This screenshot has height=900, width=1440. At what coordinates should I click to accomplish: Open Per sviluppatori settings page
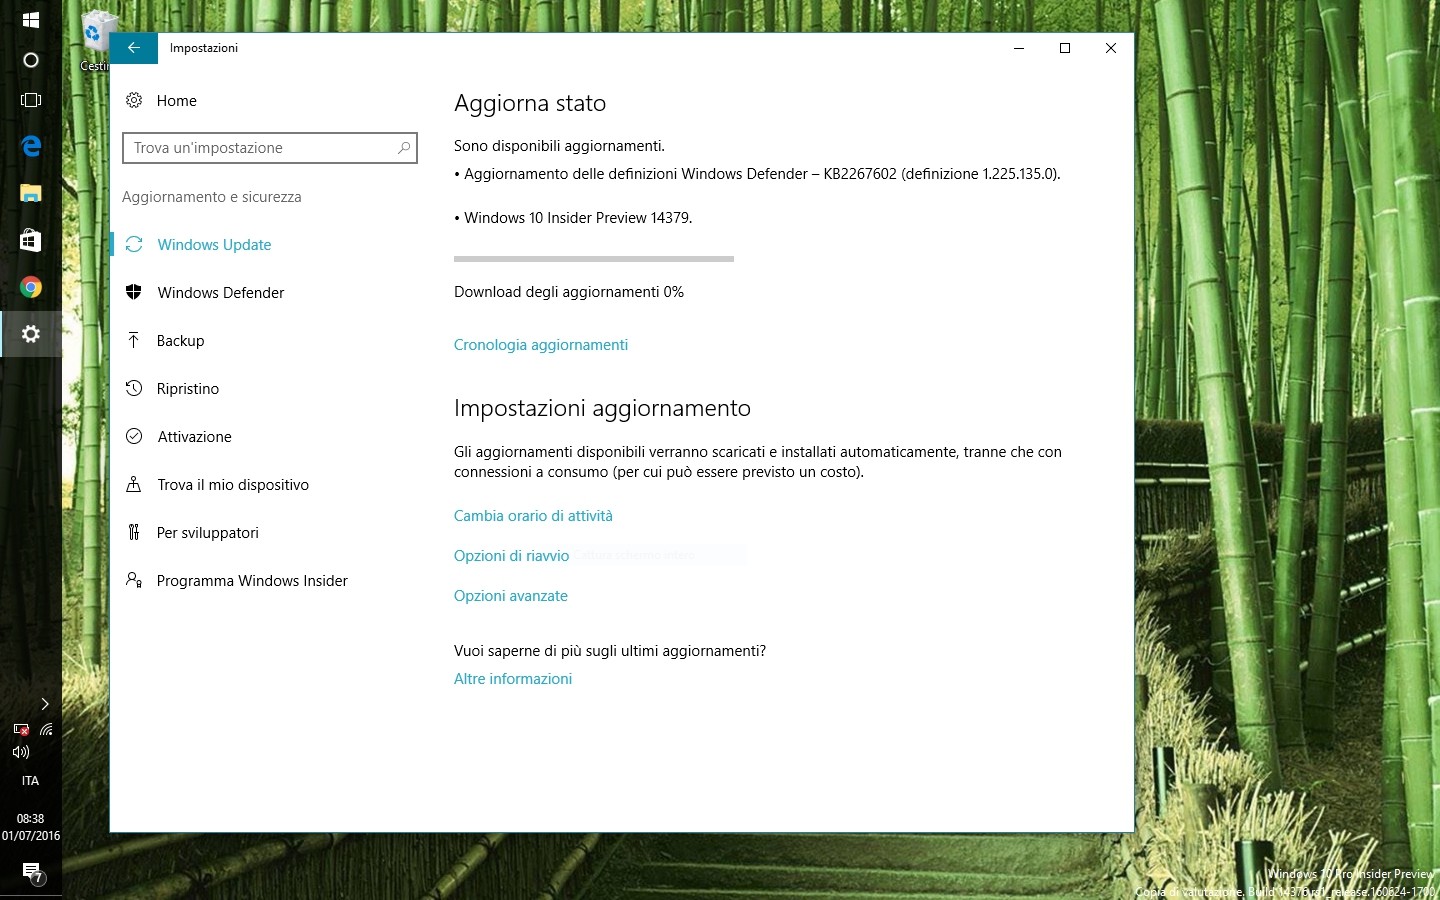[x=208, y=532]
